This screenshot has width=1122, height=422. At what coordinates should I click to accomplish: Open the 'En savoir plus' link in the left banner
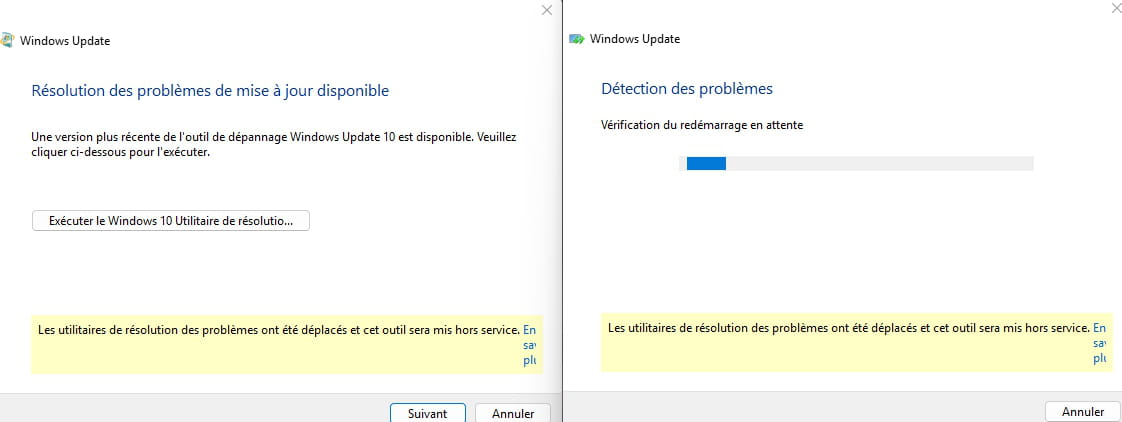[x=530, y=344]
